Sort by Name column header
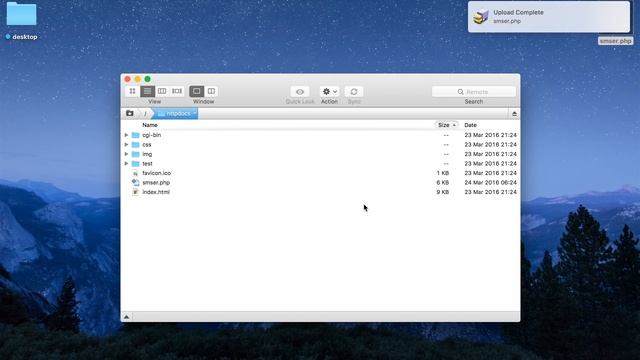Image resolution: width=640 pixels, height=360 pixels. tap(150, 125)
